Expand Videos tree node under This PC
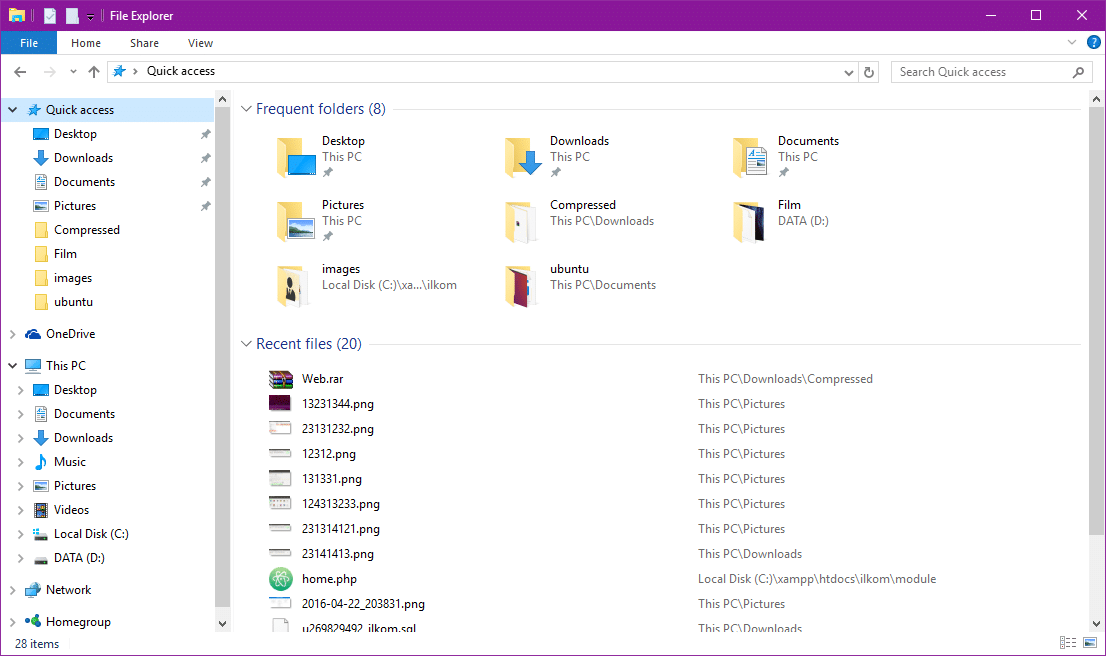 pyautogui.click(x=20, y=510)
